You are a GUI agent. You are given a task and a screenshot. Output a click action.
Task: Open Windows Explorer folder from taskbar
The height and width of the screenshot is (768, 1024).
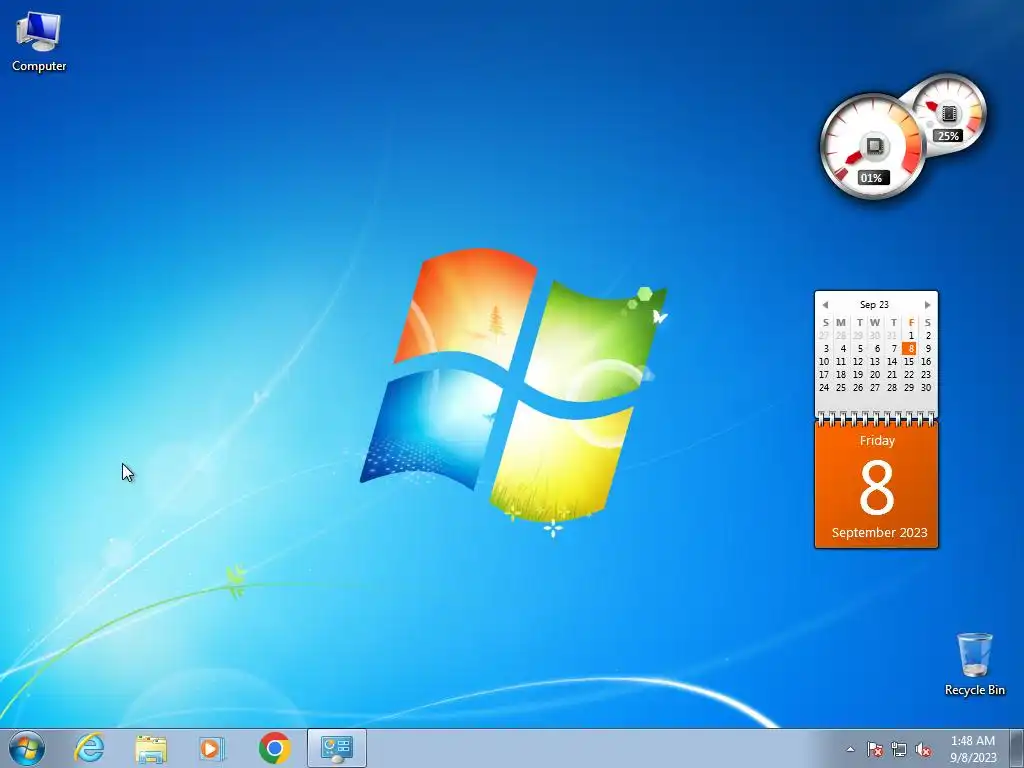(x=151, y=748)
